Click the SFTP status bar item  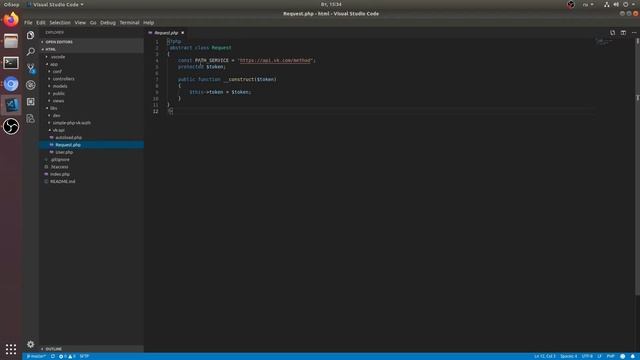point(84,356)
